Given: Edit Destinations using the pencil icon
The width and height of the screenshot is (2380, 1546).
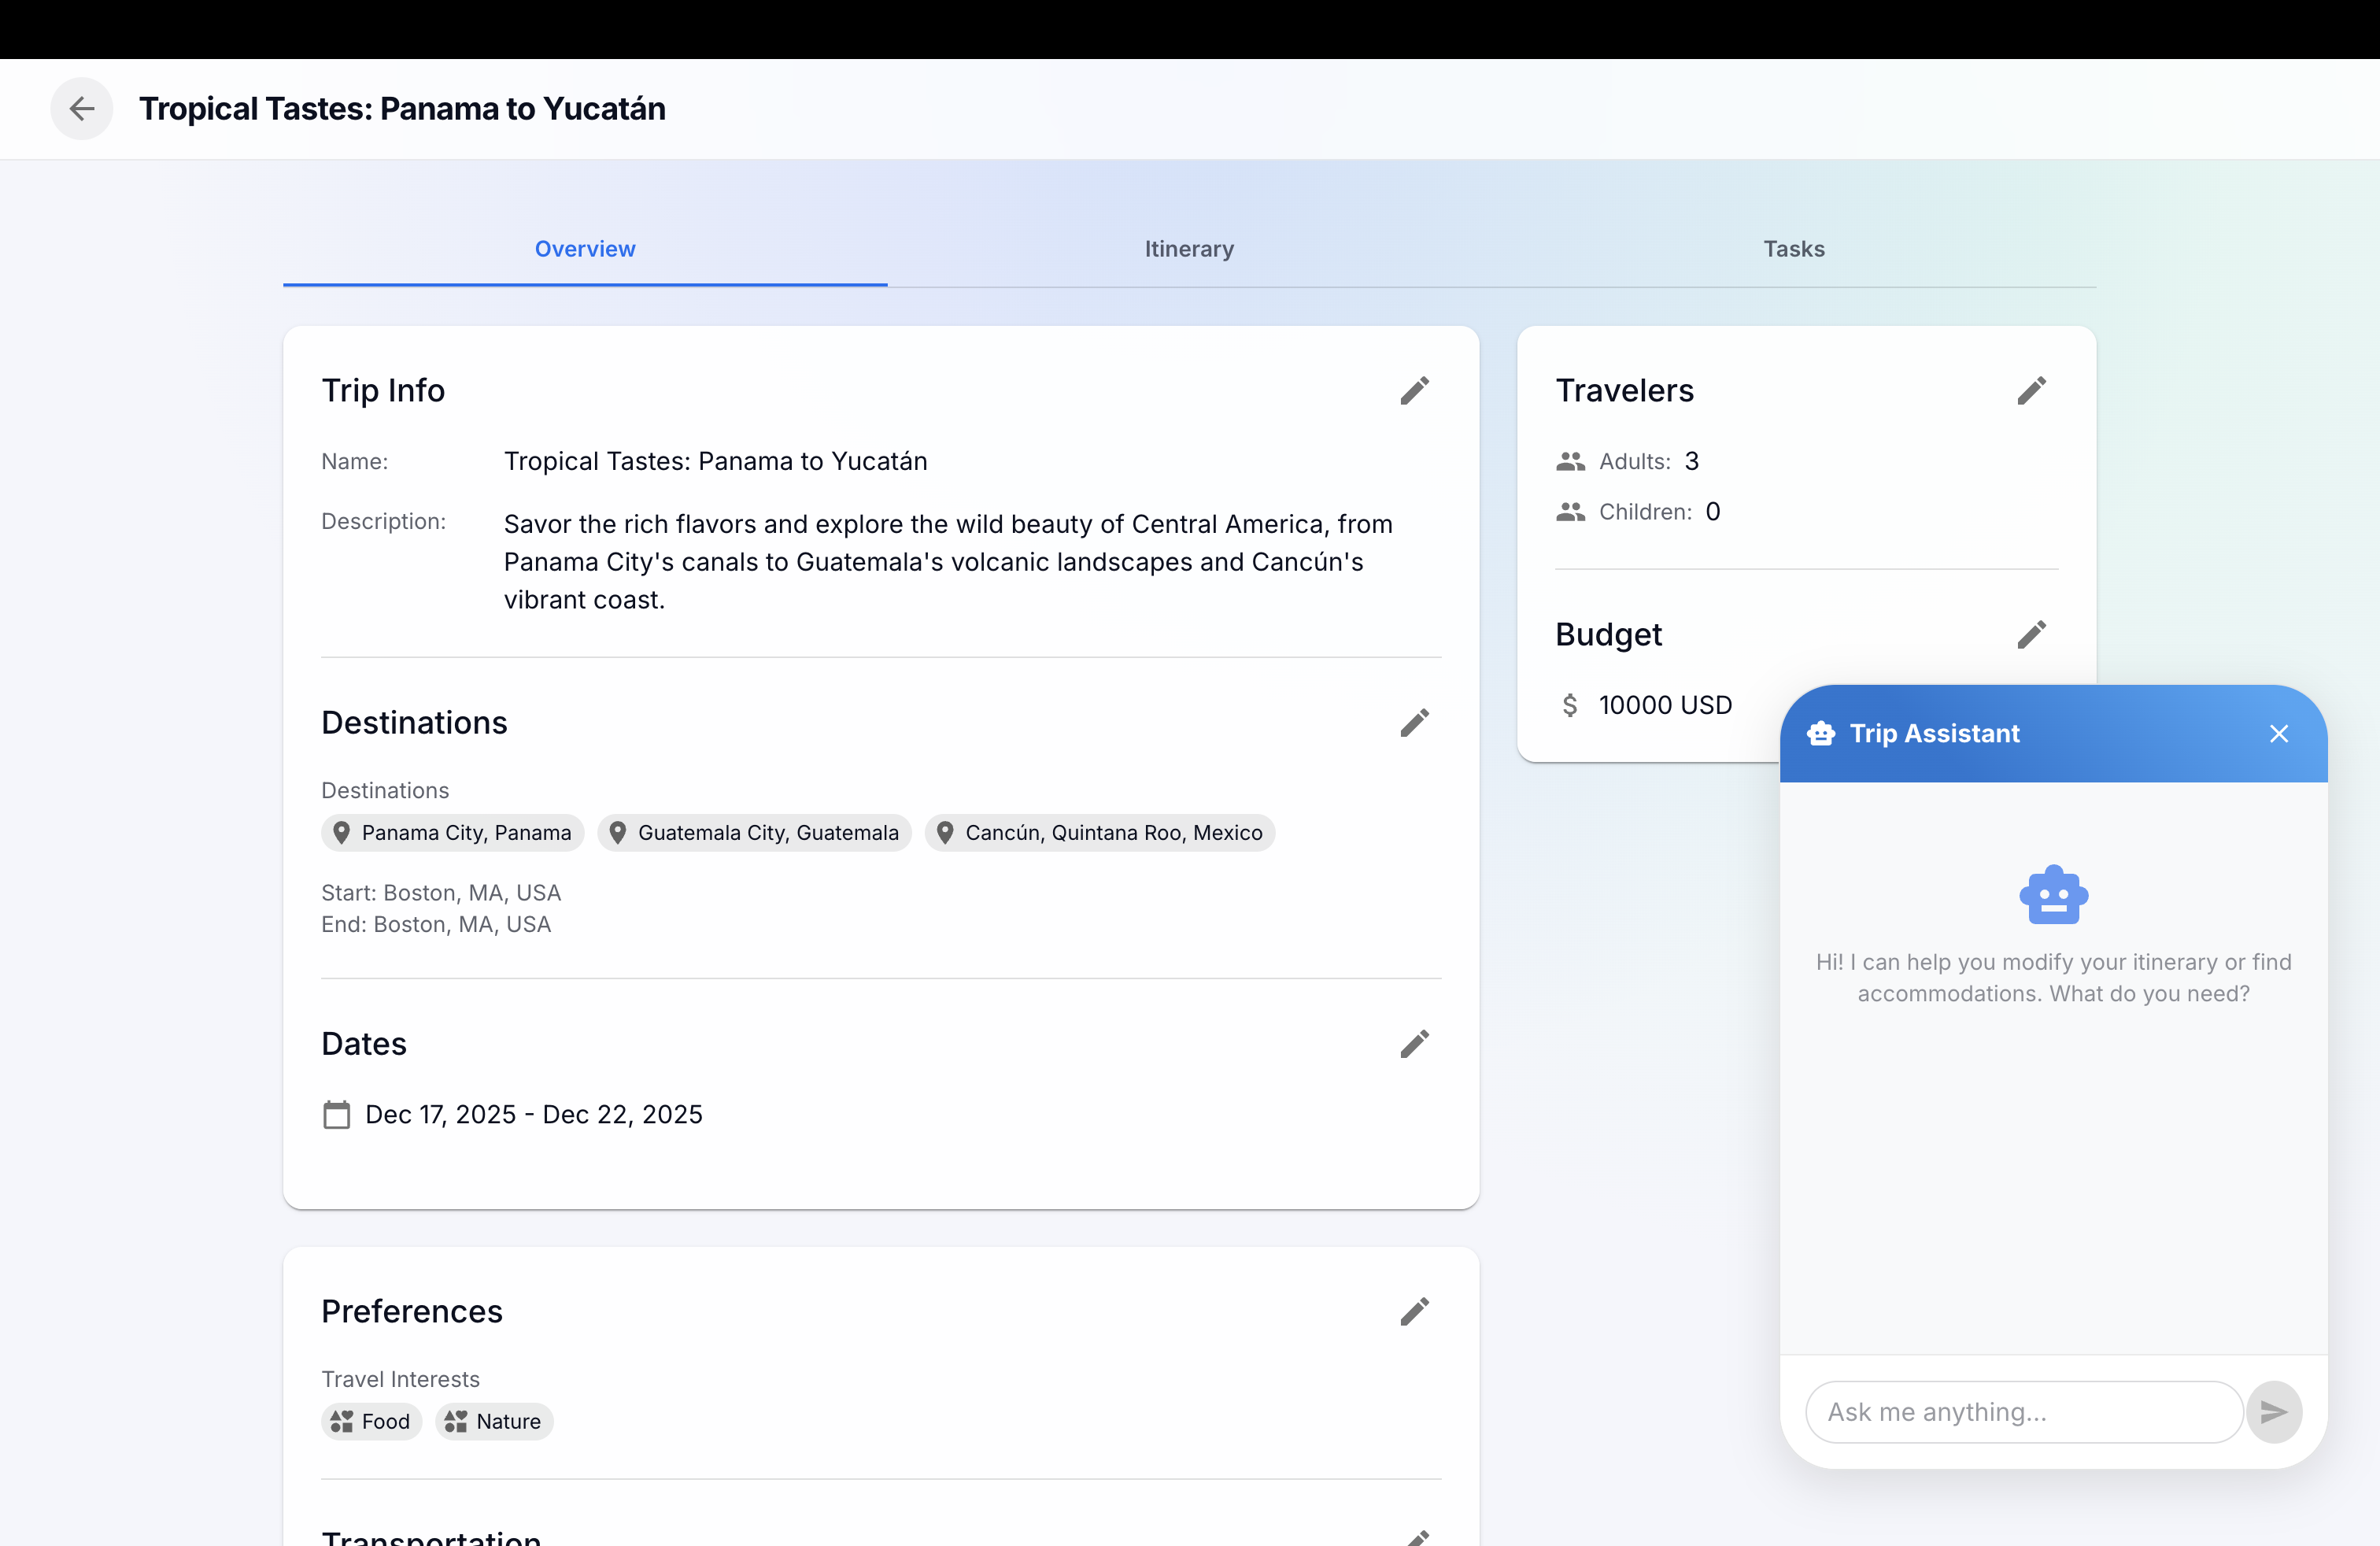Looking at the screenshot, I should (x=1414, y=723).
